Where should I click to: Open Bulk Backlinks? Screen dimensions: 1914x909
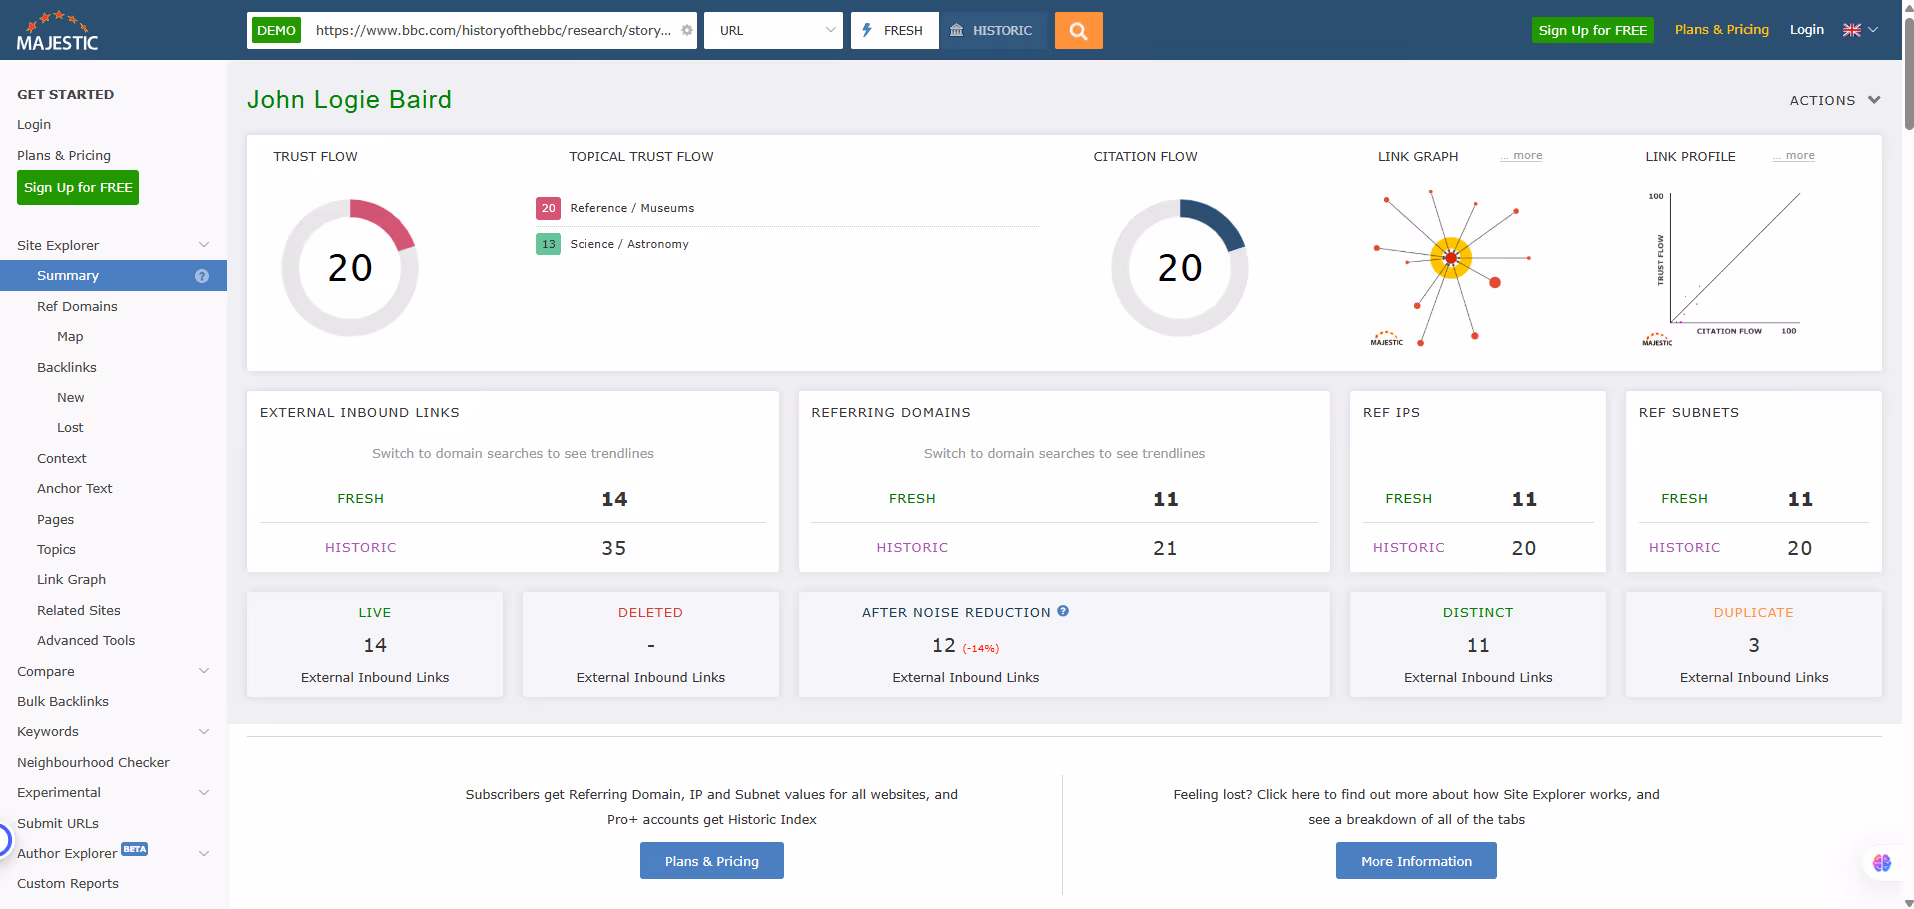coord(63,701)
